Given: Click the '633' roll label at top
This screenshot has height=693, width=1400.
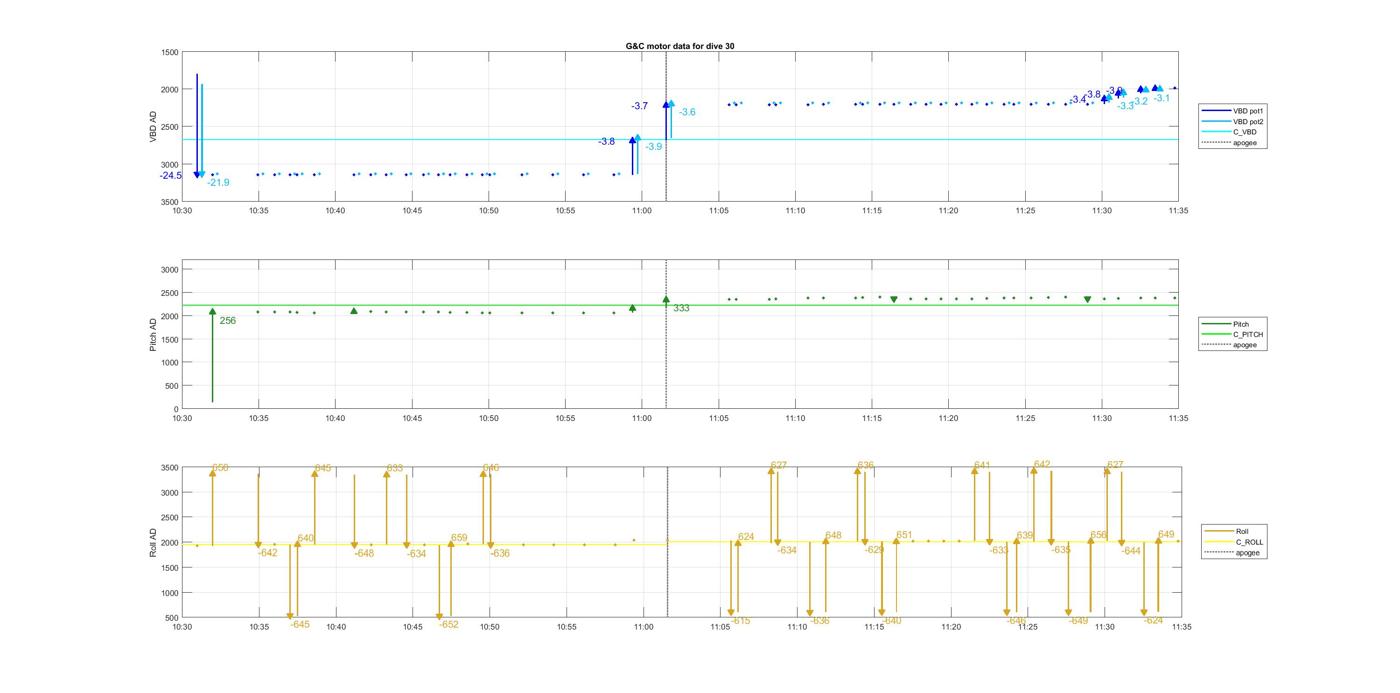Looking at the screenshot, I should coord(394,468).
